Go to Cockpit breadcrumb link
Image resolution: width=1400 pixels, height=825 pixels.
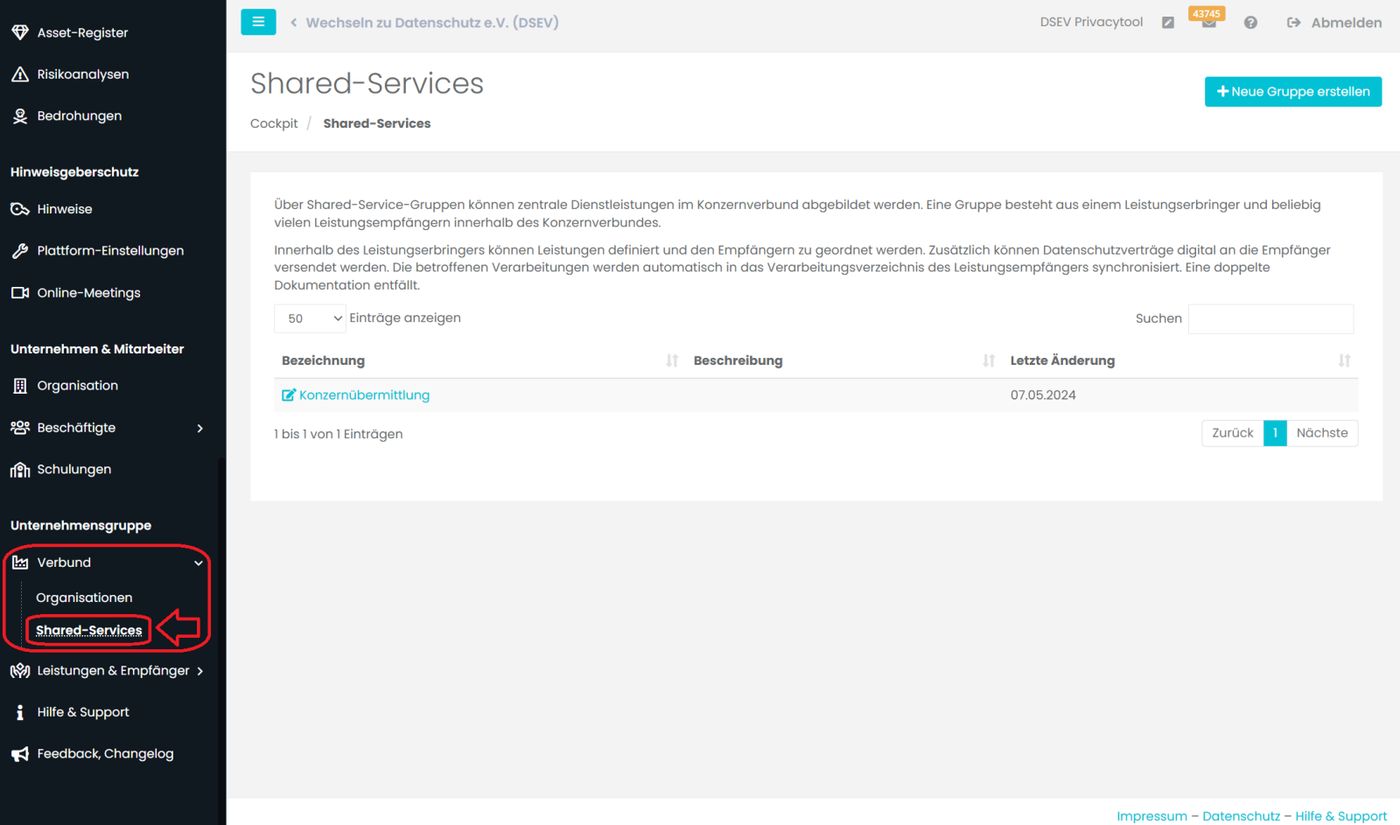(274, 123)
